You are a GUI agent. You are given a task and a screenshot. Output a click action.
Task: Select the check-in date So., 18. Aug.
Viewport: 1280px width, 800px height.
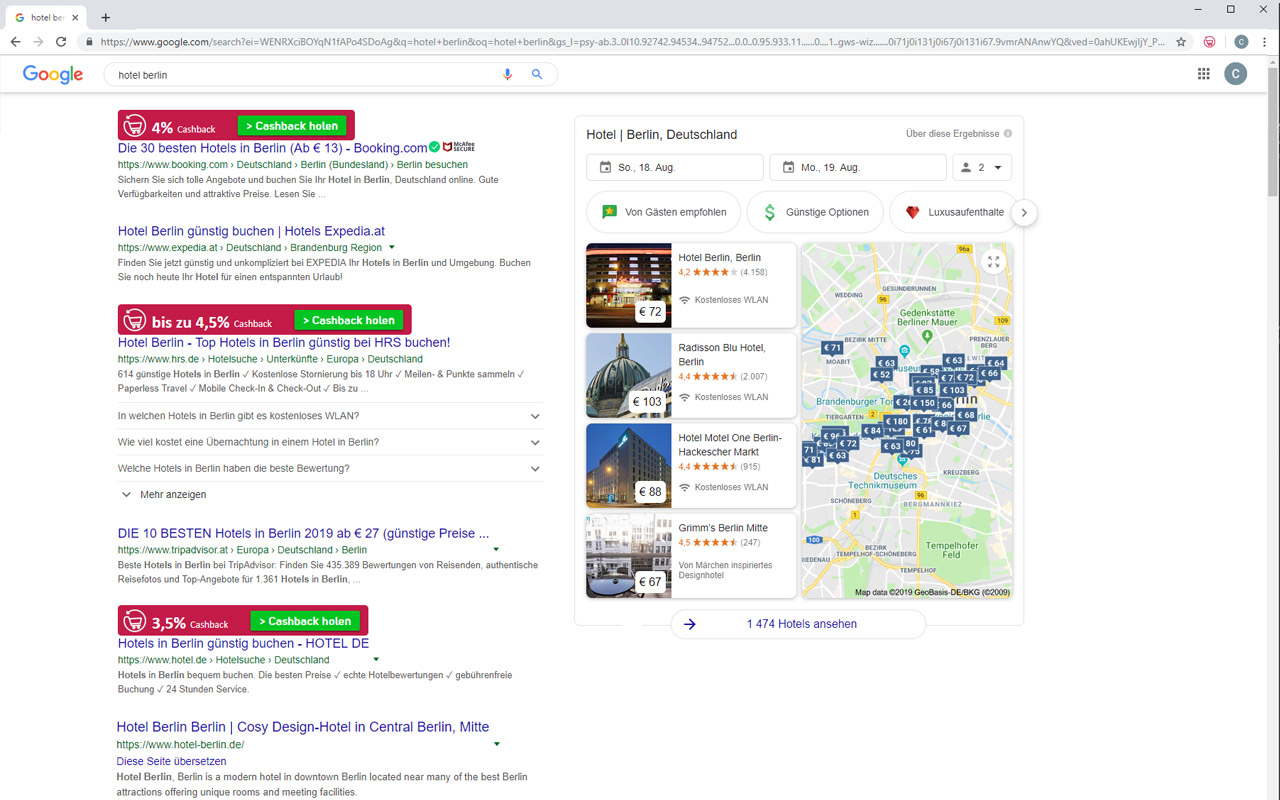point(675,167)
